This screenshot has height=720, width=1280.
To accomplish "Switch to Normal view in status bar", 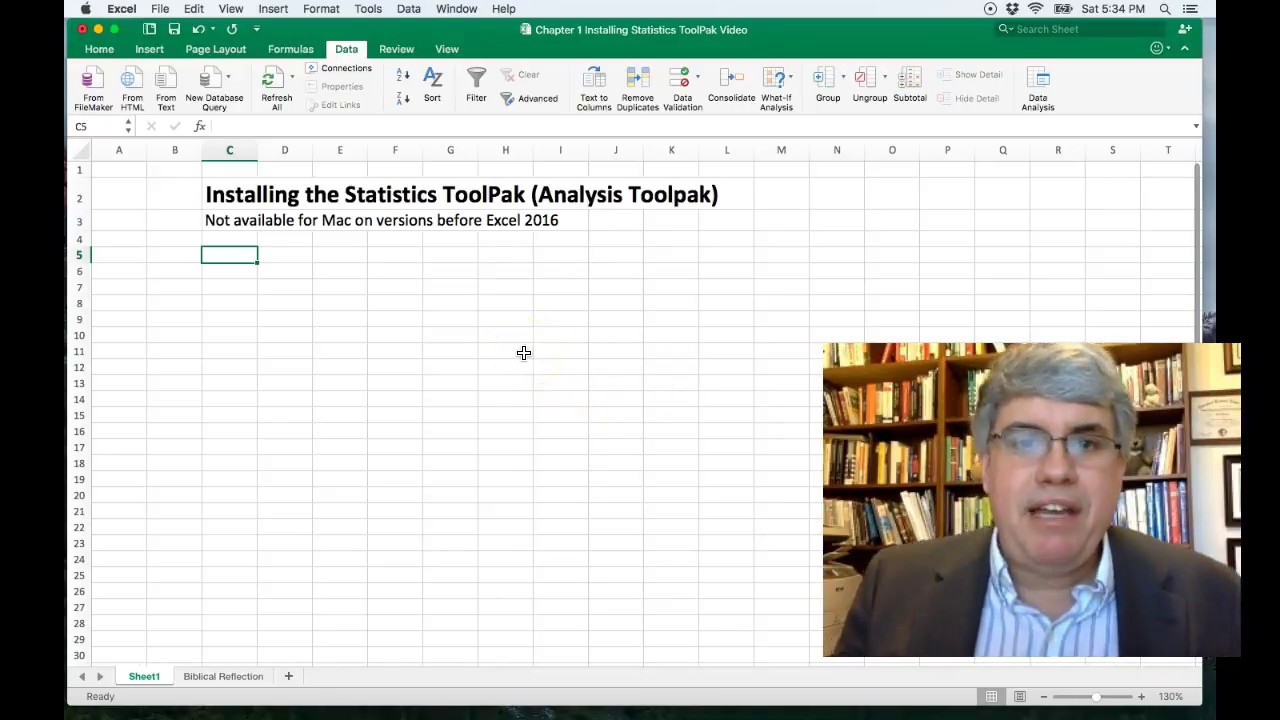I will point(991,696).
